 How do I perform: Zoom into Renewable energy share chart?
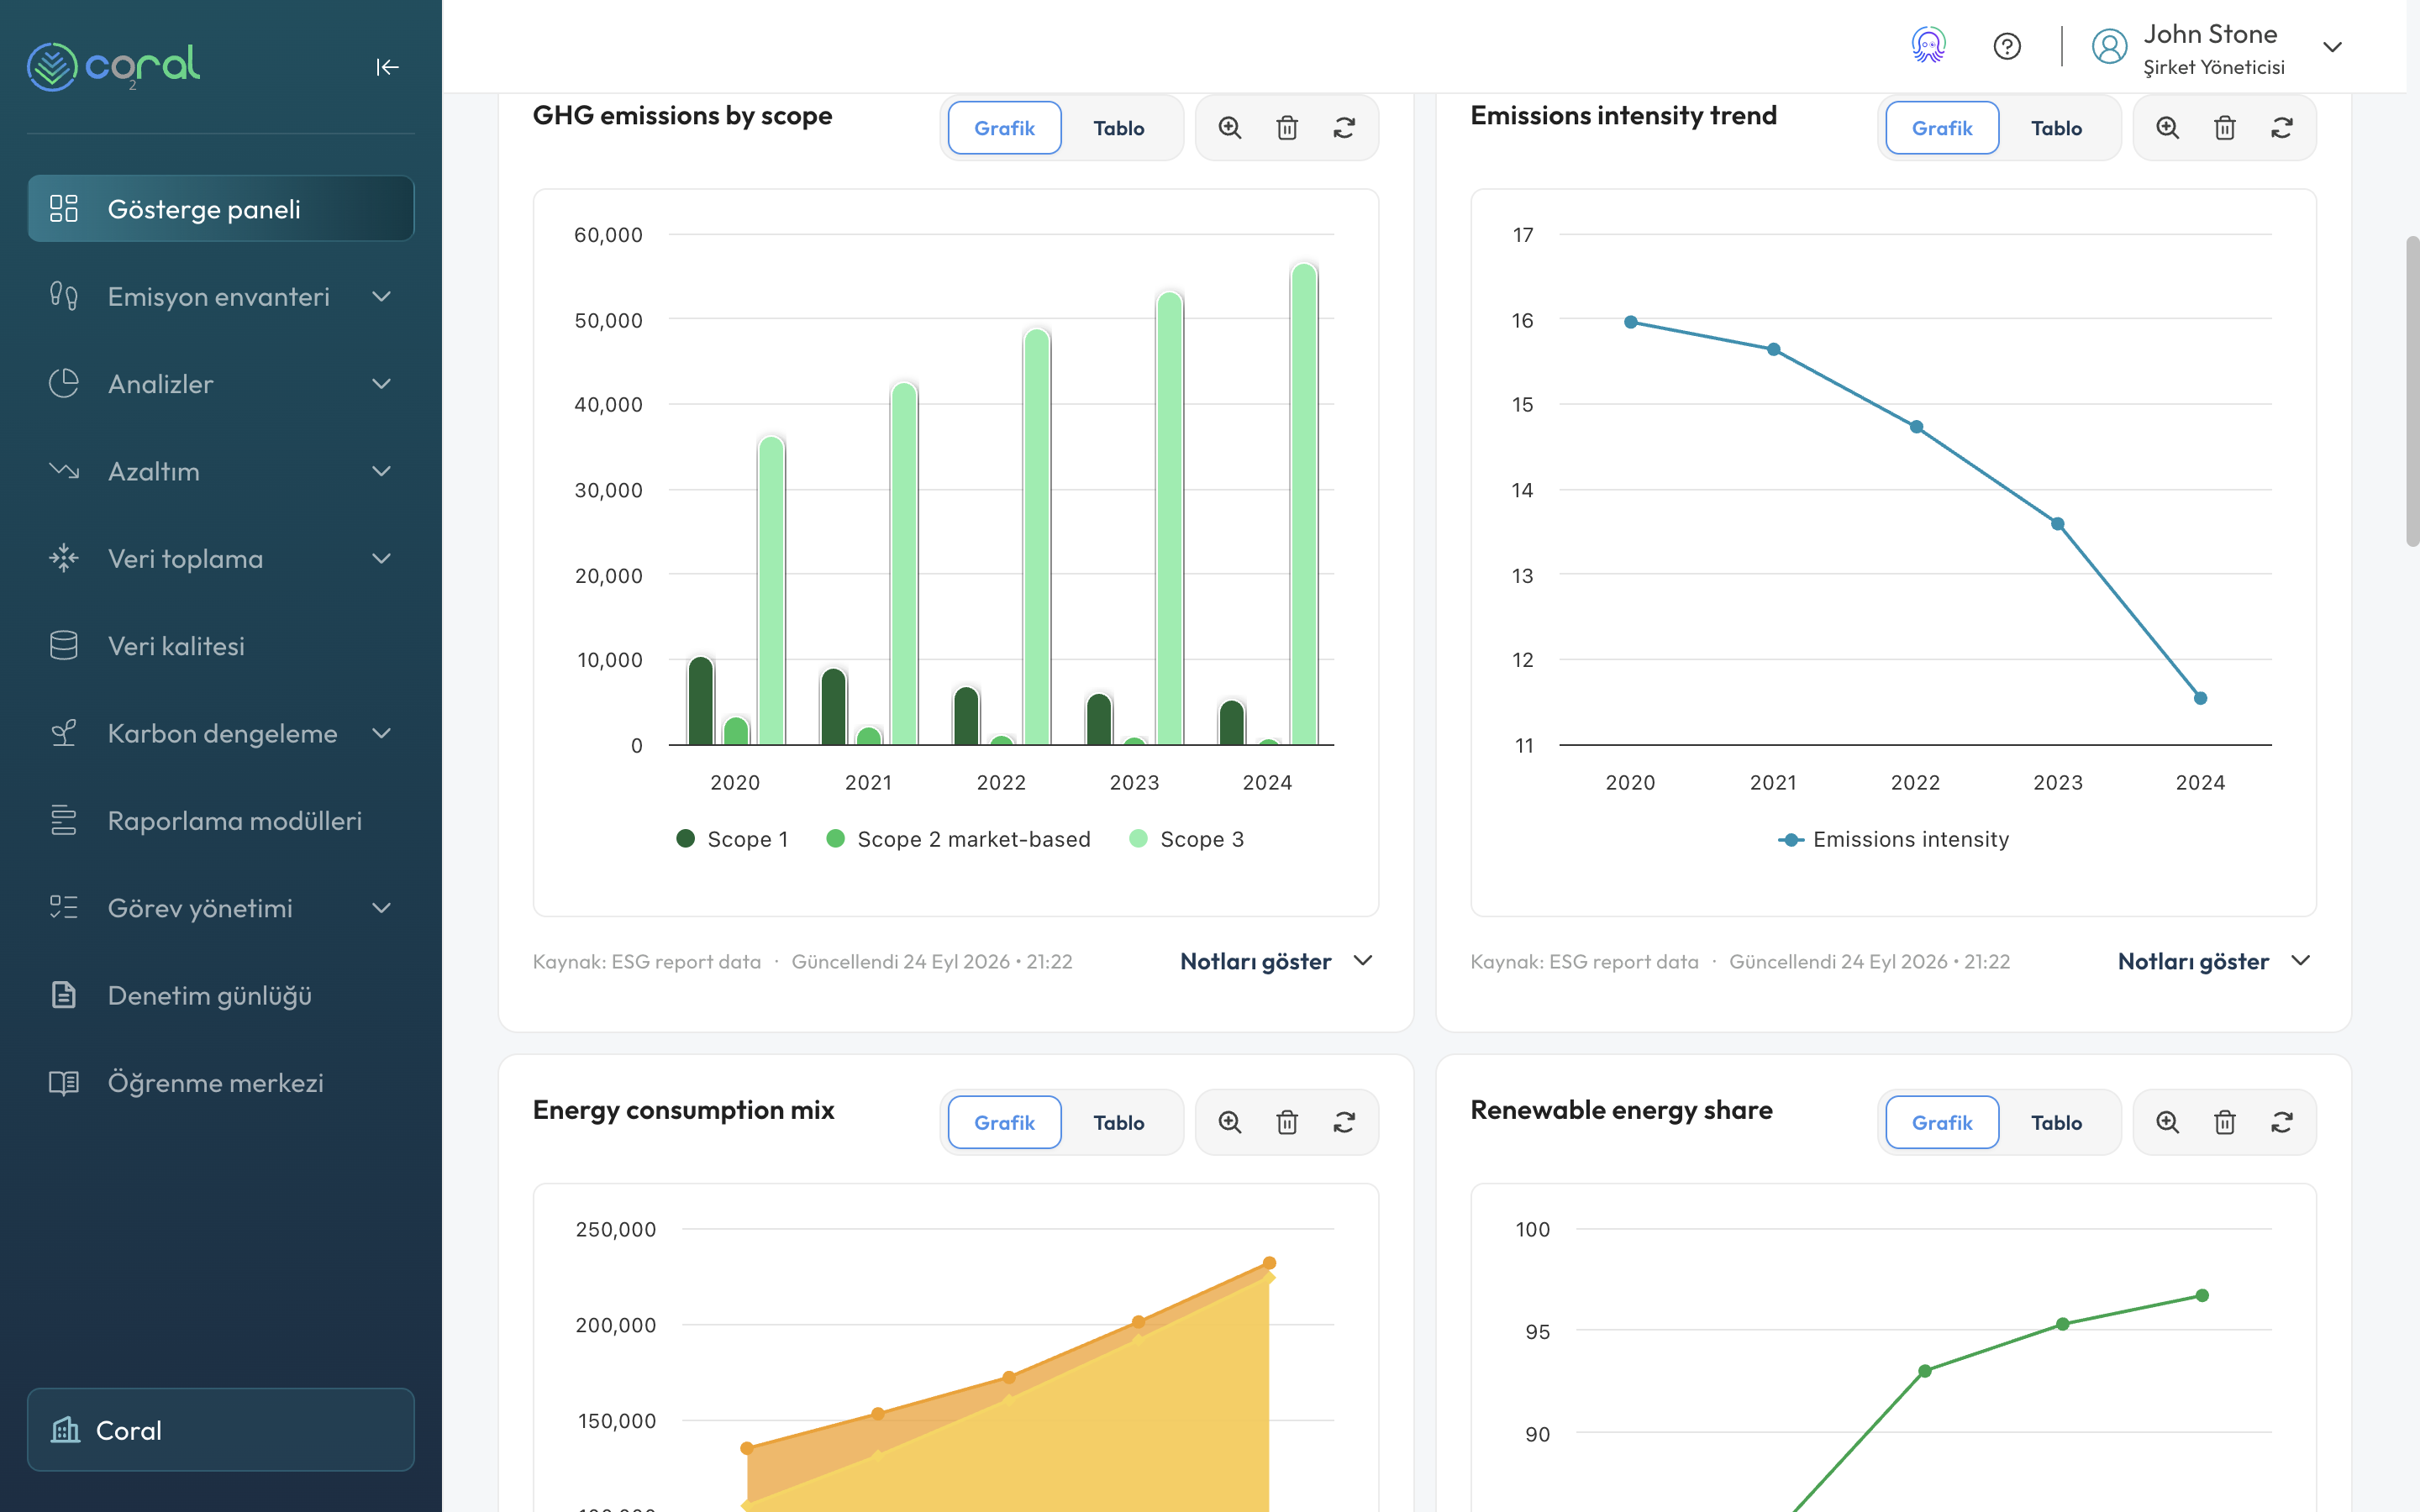click(2167, 1122)
